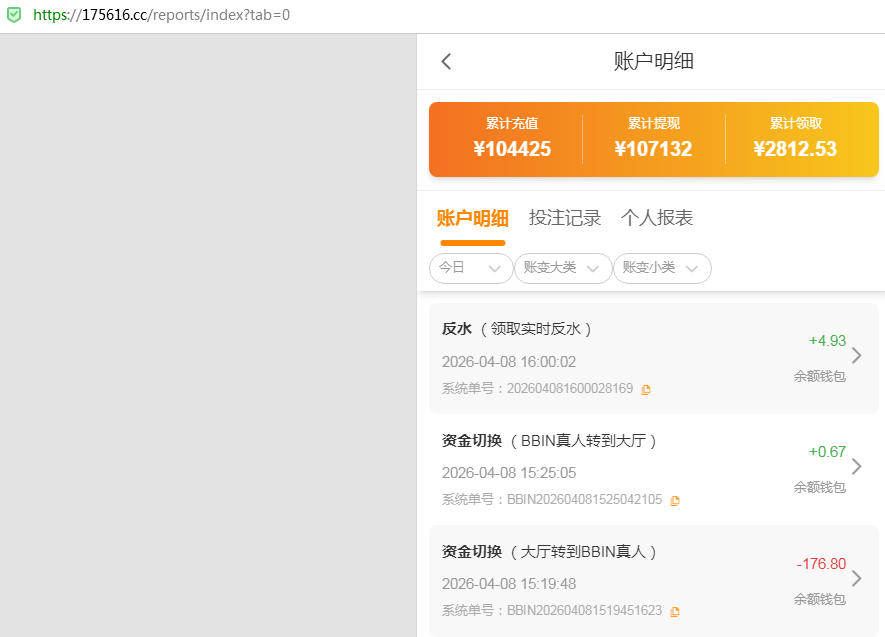Open the 账变小类 filter dropdown
This screenshot has width=885, height=637.
661,268
